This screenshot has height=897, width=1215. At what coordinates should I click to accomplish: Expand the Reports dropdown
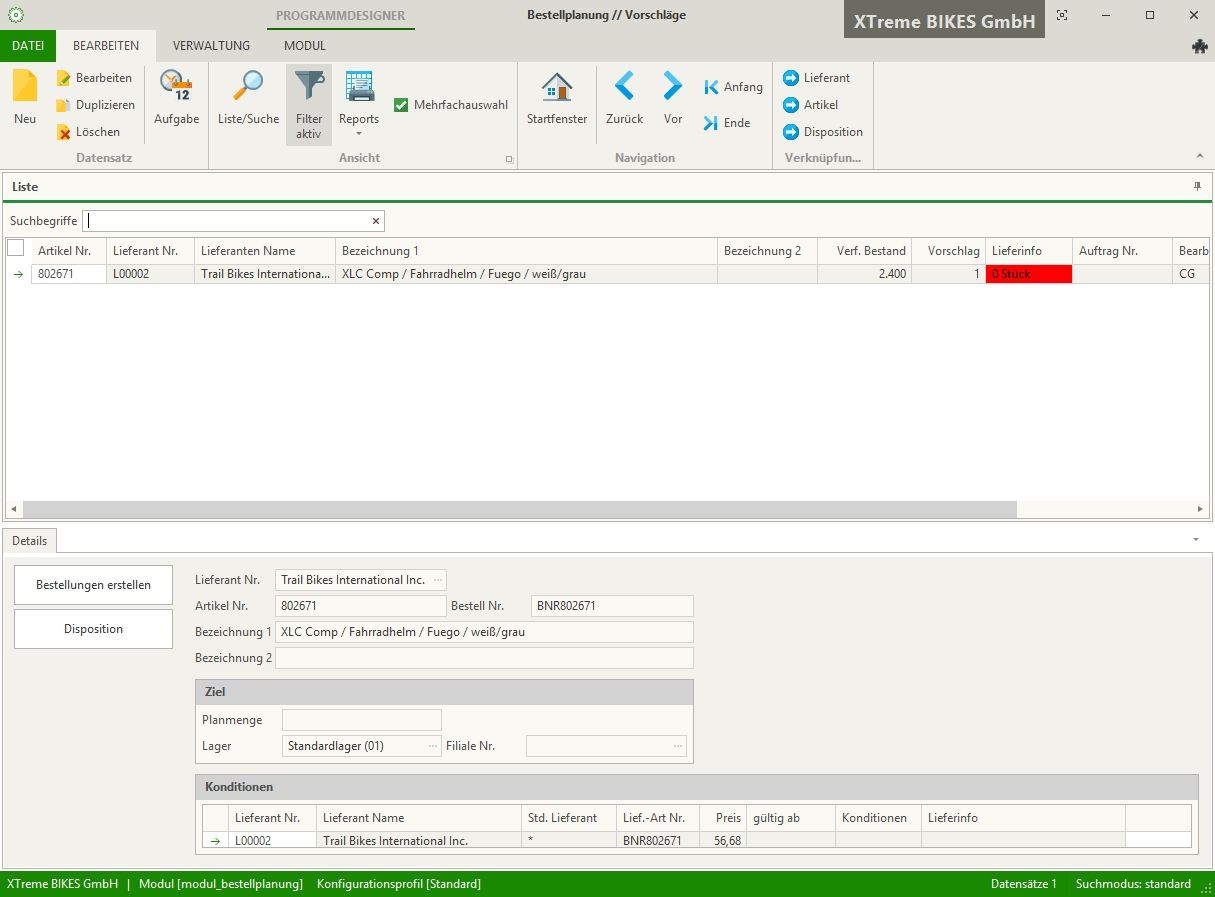pos(358,133)
